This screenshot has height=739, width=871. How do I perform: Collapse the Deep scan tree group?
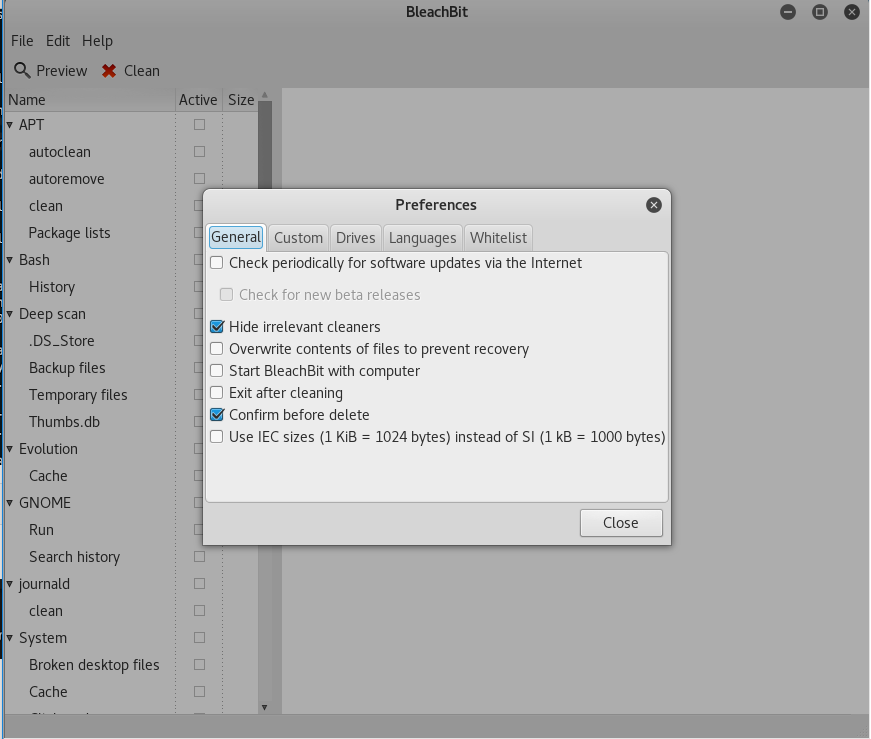[x=9, y=314]
